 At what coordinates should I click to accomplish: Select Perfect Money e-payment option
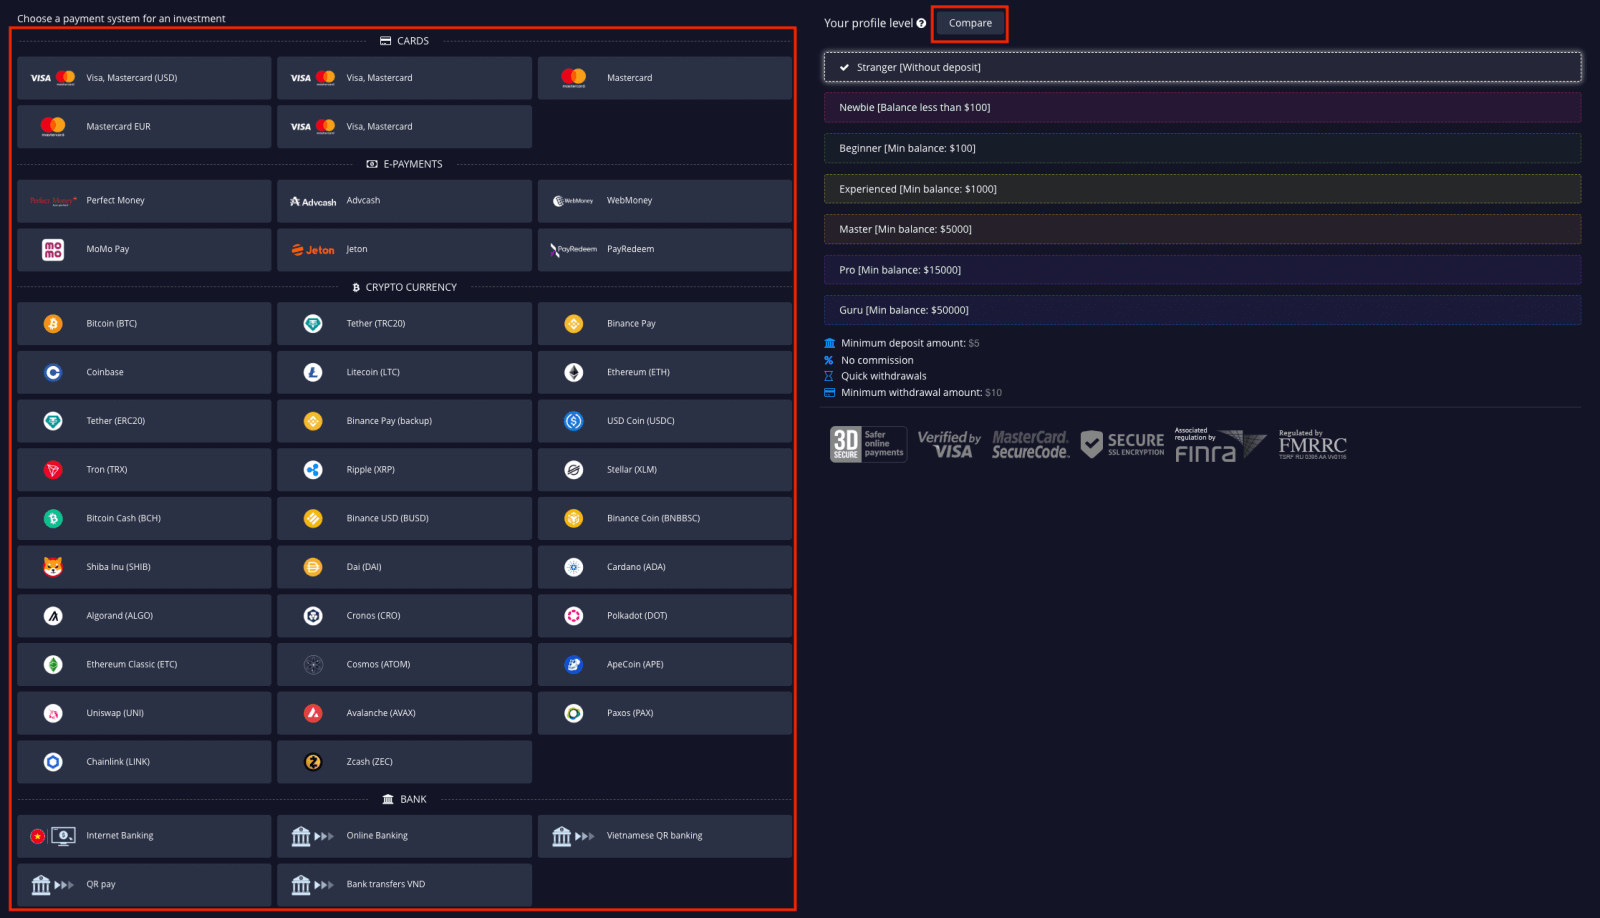pyautogui.click(x=144, y=201)
